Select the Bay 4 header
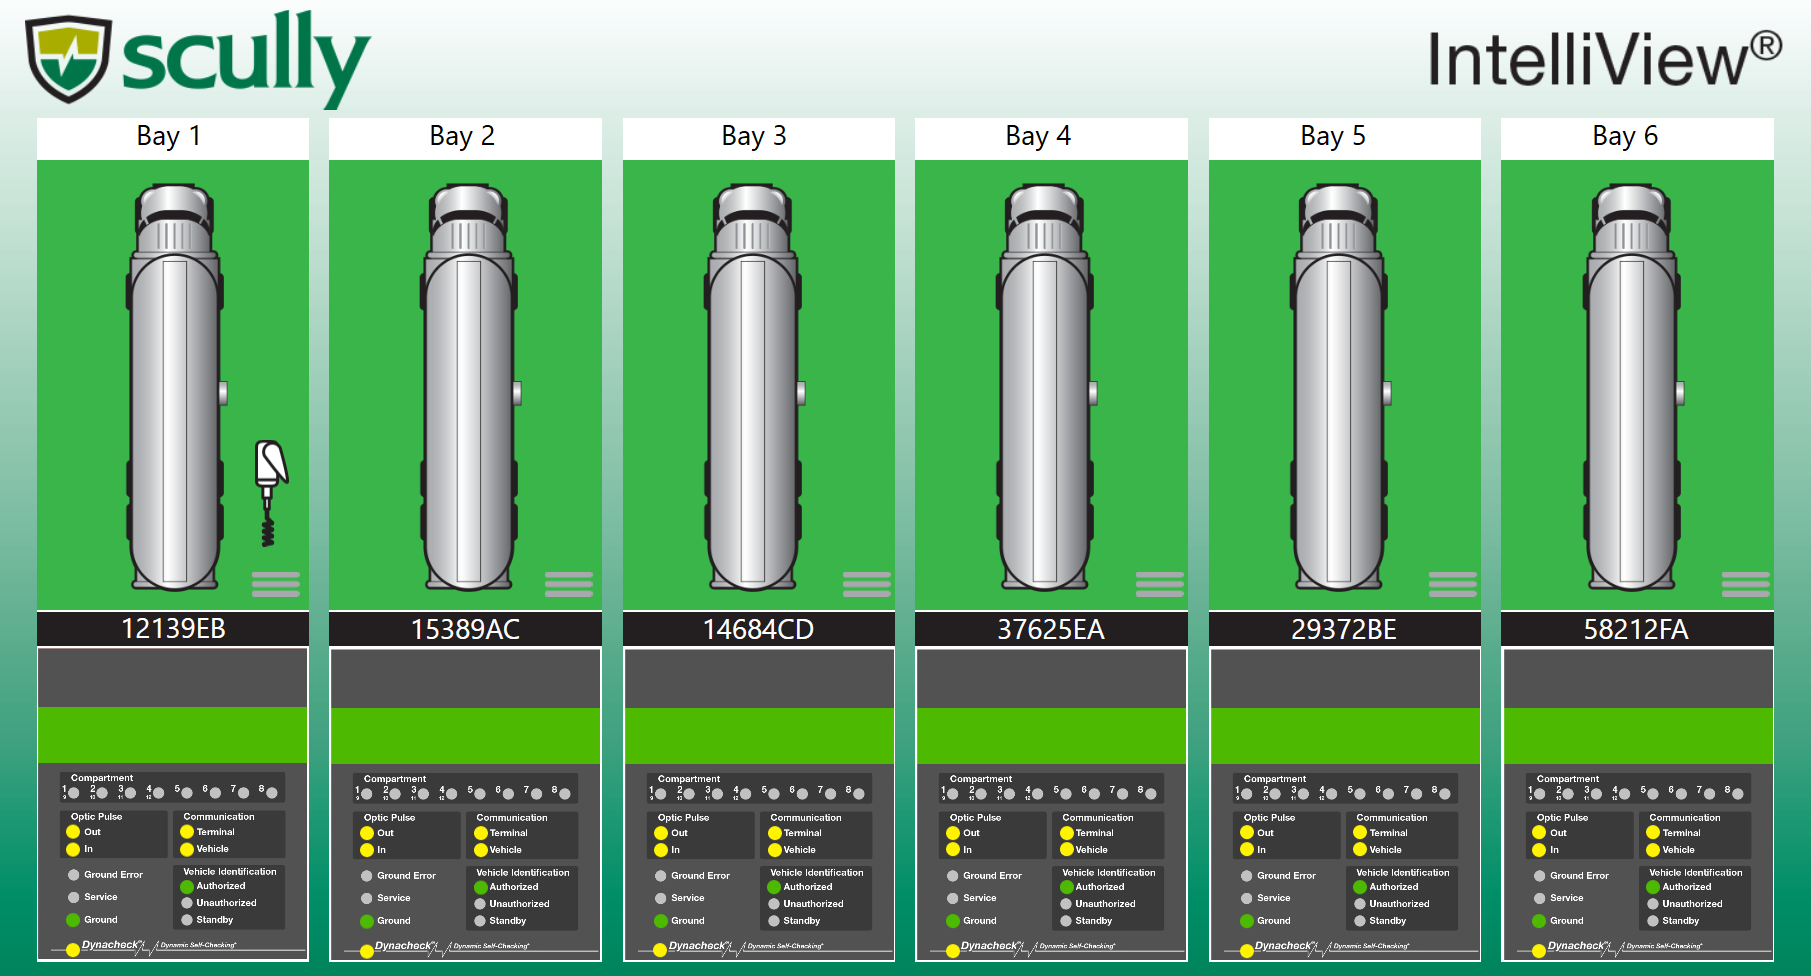The width and height of the screenshot is (1811, 976). click(x=1051, y=138)
